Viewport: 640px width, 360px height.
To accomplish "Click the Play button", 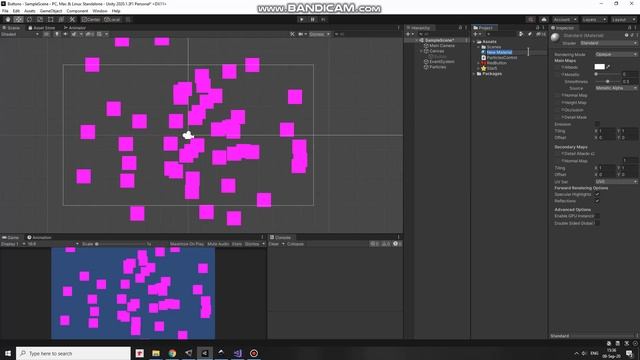I will click(302, 20).
